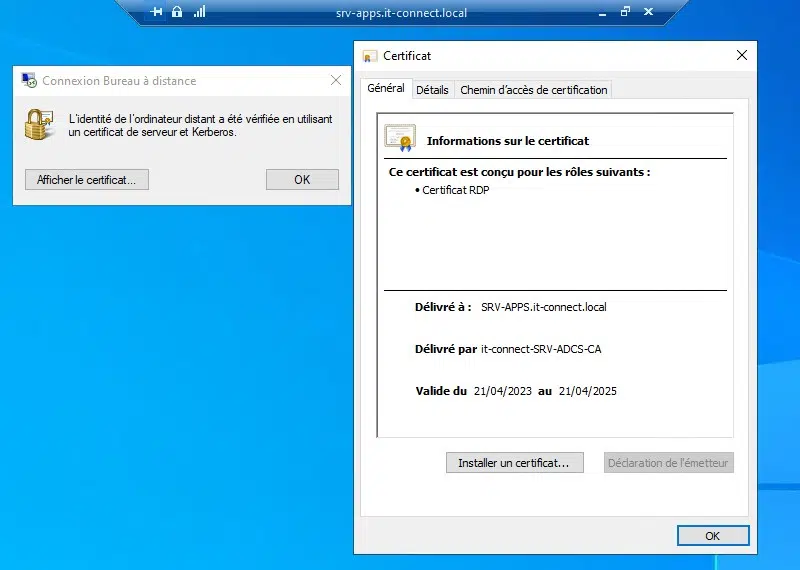The height and width of the screenshot is (570, 800).
Task: Click Déclaration de l'émetteur button
Action: tap(668, 463)
